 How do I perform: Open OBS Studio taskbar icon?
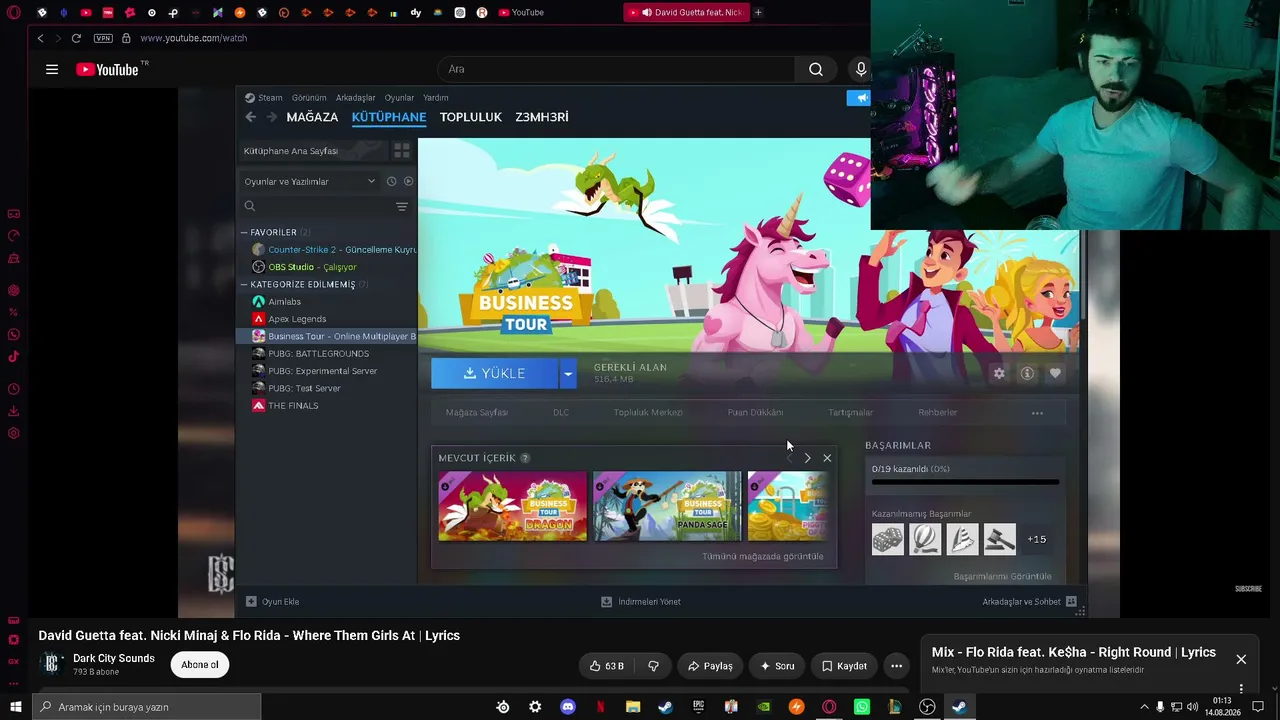point(927,707)
